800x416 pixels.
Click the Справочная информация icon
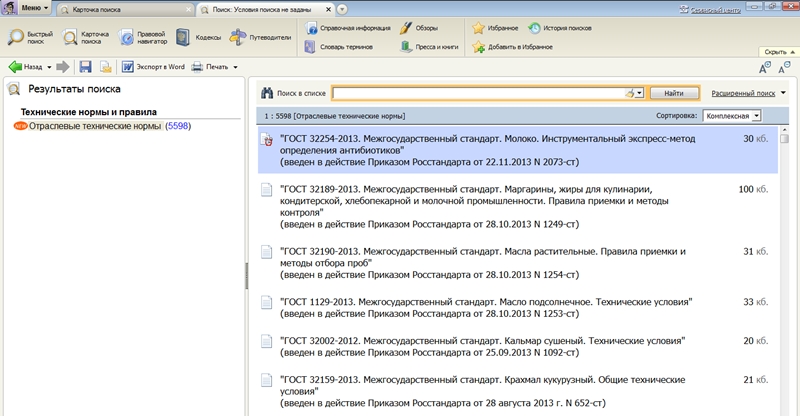tap(313, 28)
